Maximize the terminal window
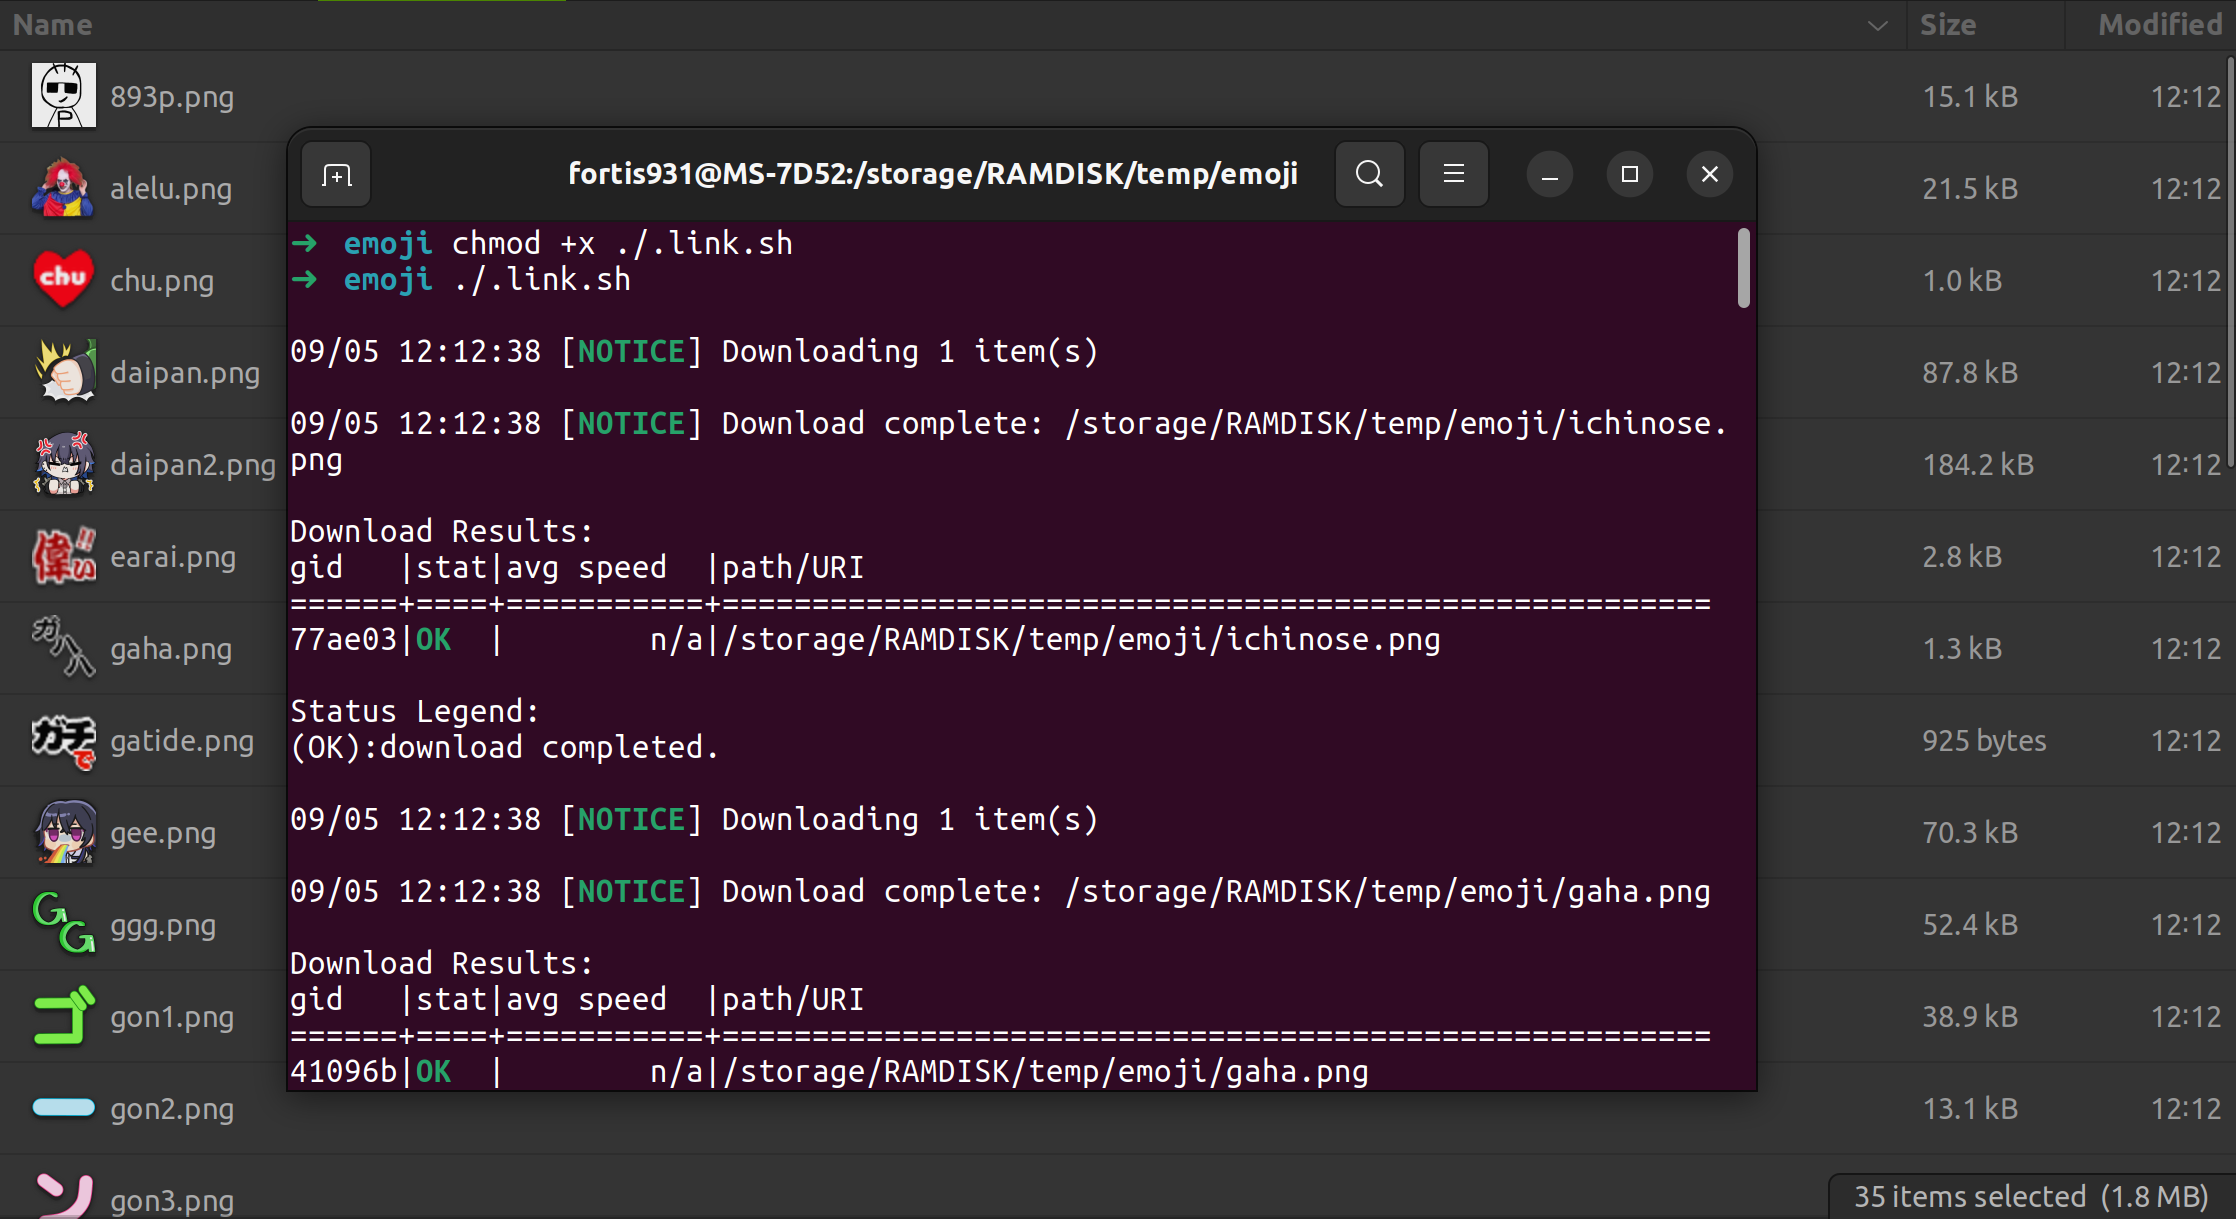 pos(1629,174)
